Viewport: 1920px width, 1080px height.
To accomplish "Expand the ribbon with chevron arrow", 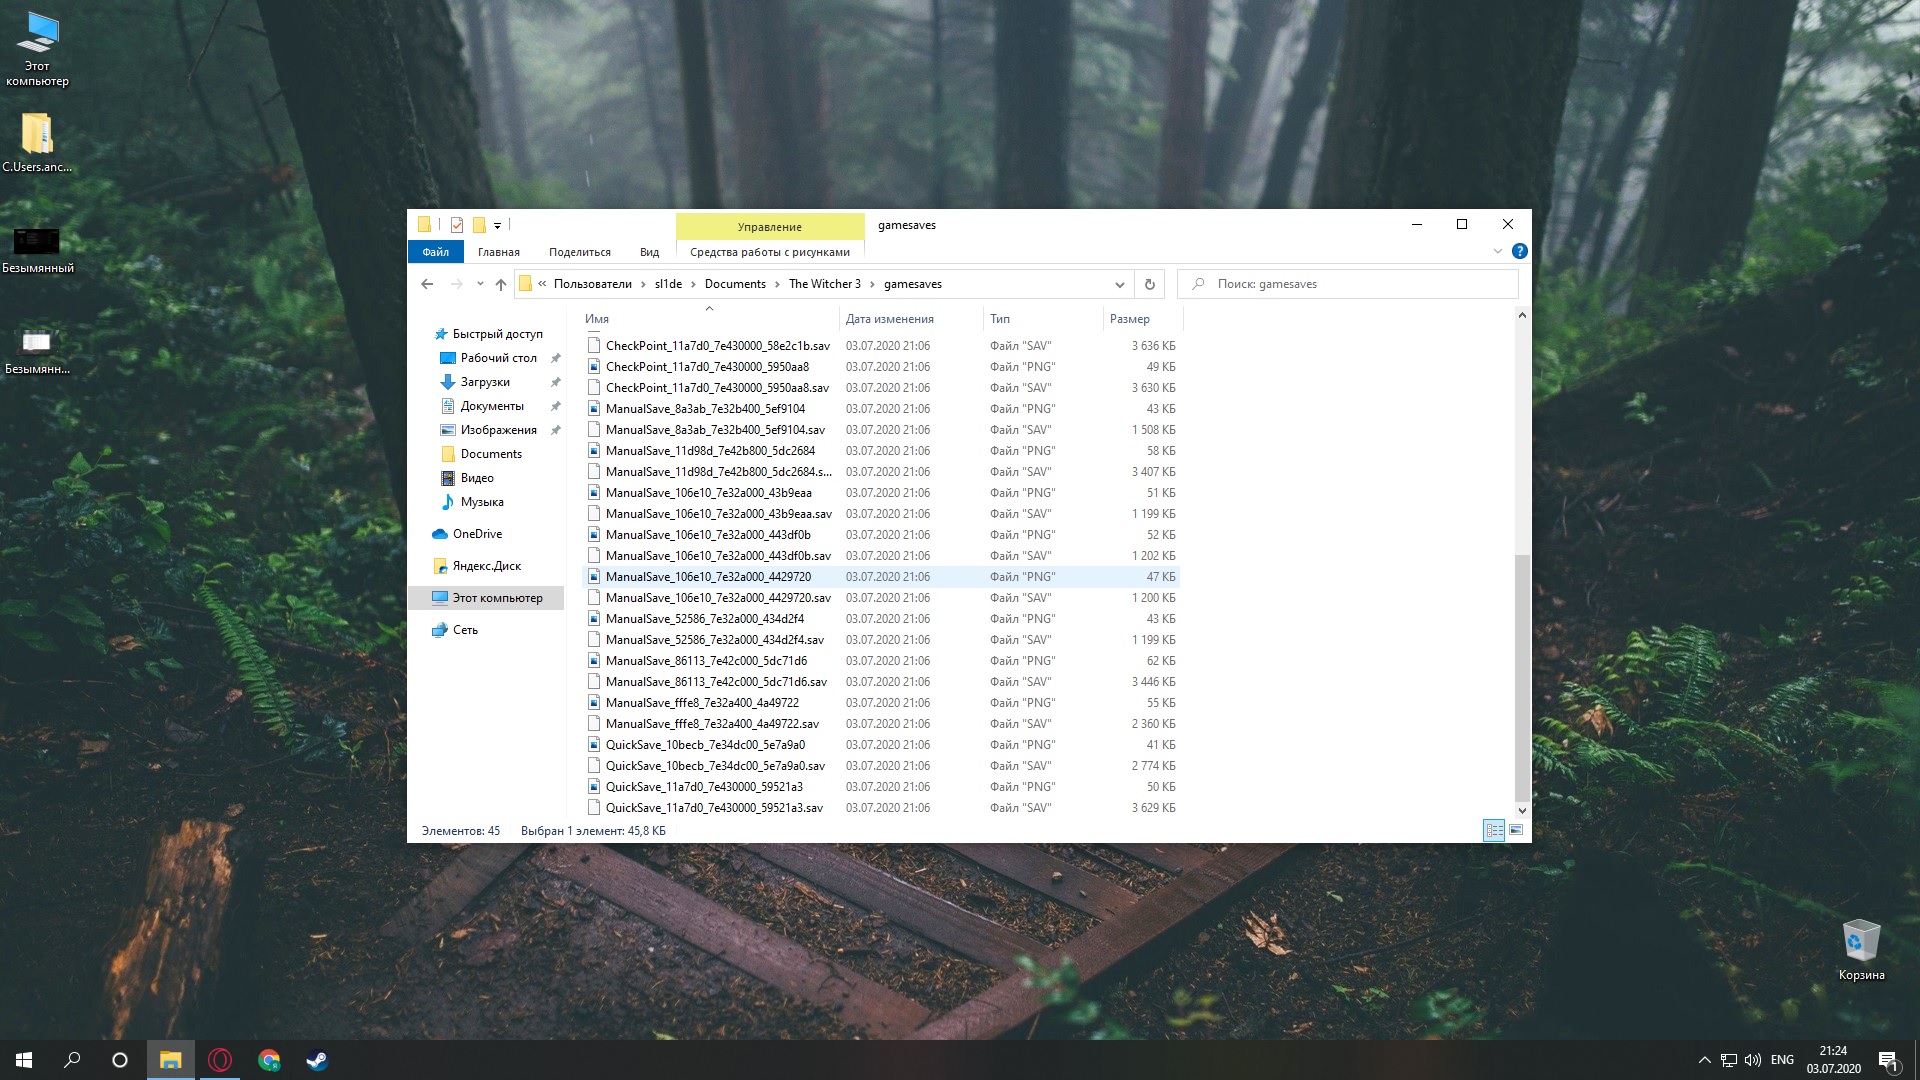I will (x=1497, y=251).
